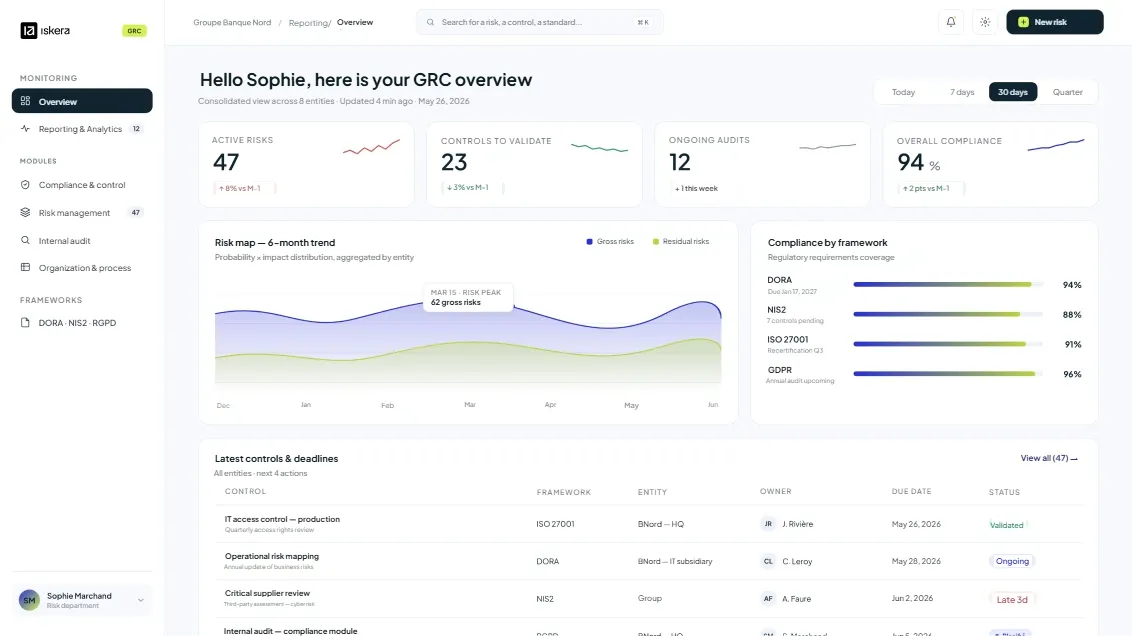Open Risk management module
This screenshot has height=636, width=1132.
click(82, 212)
